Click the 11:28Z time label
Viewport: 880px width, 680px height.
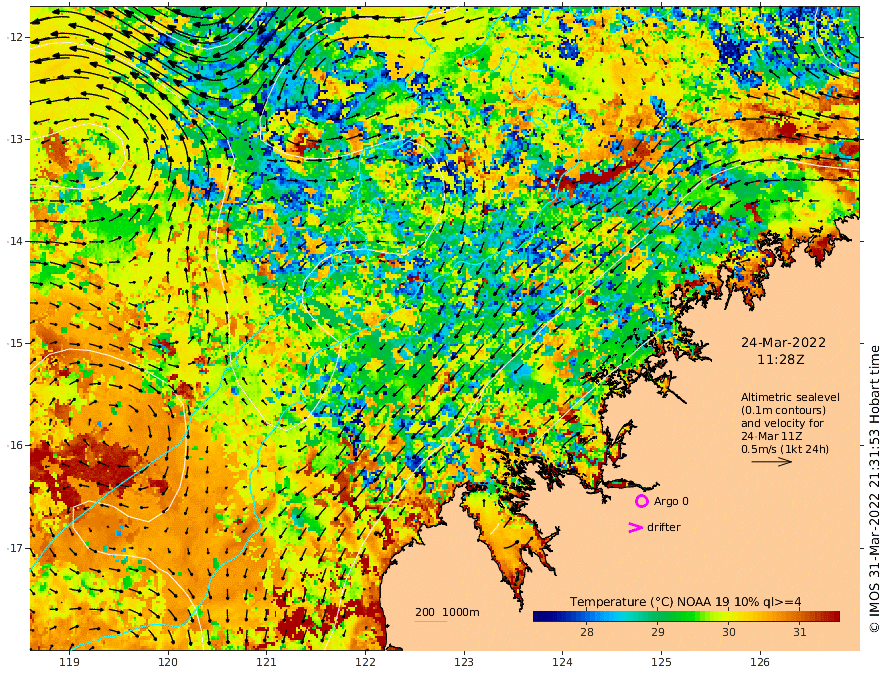[x=781, y=360]
